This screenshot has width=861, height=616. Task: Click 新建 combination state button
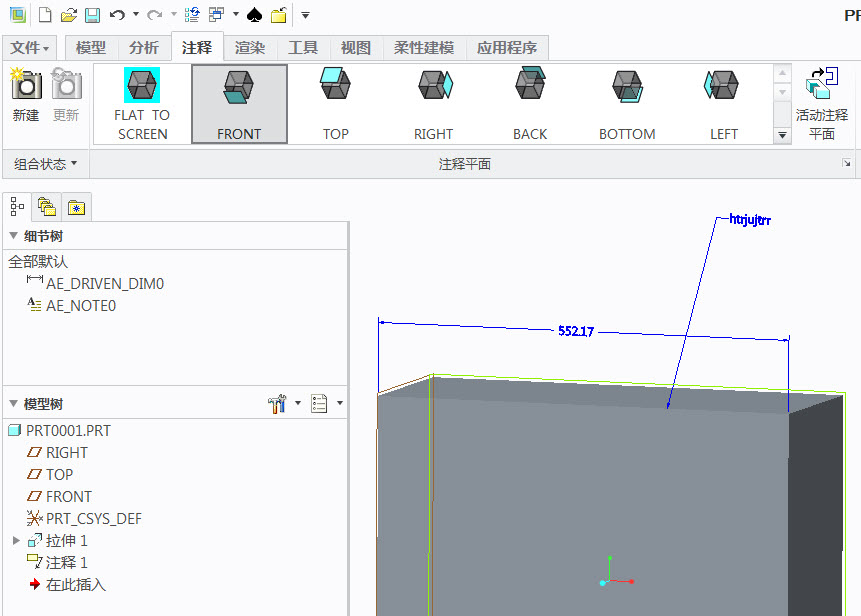26,95
